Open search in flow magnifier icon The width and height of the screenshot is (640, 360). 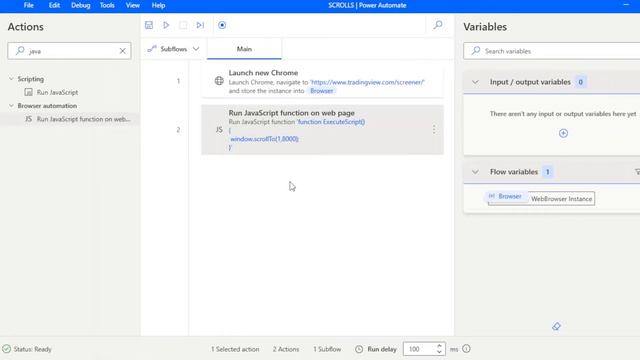(438, 25)
